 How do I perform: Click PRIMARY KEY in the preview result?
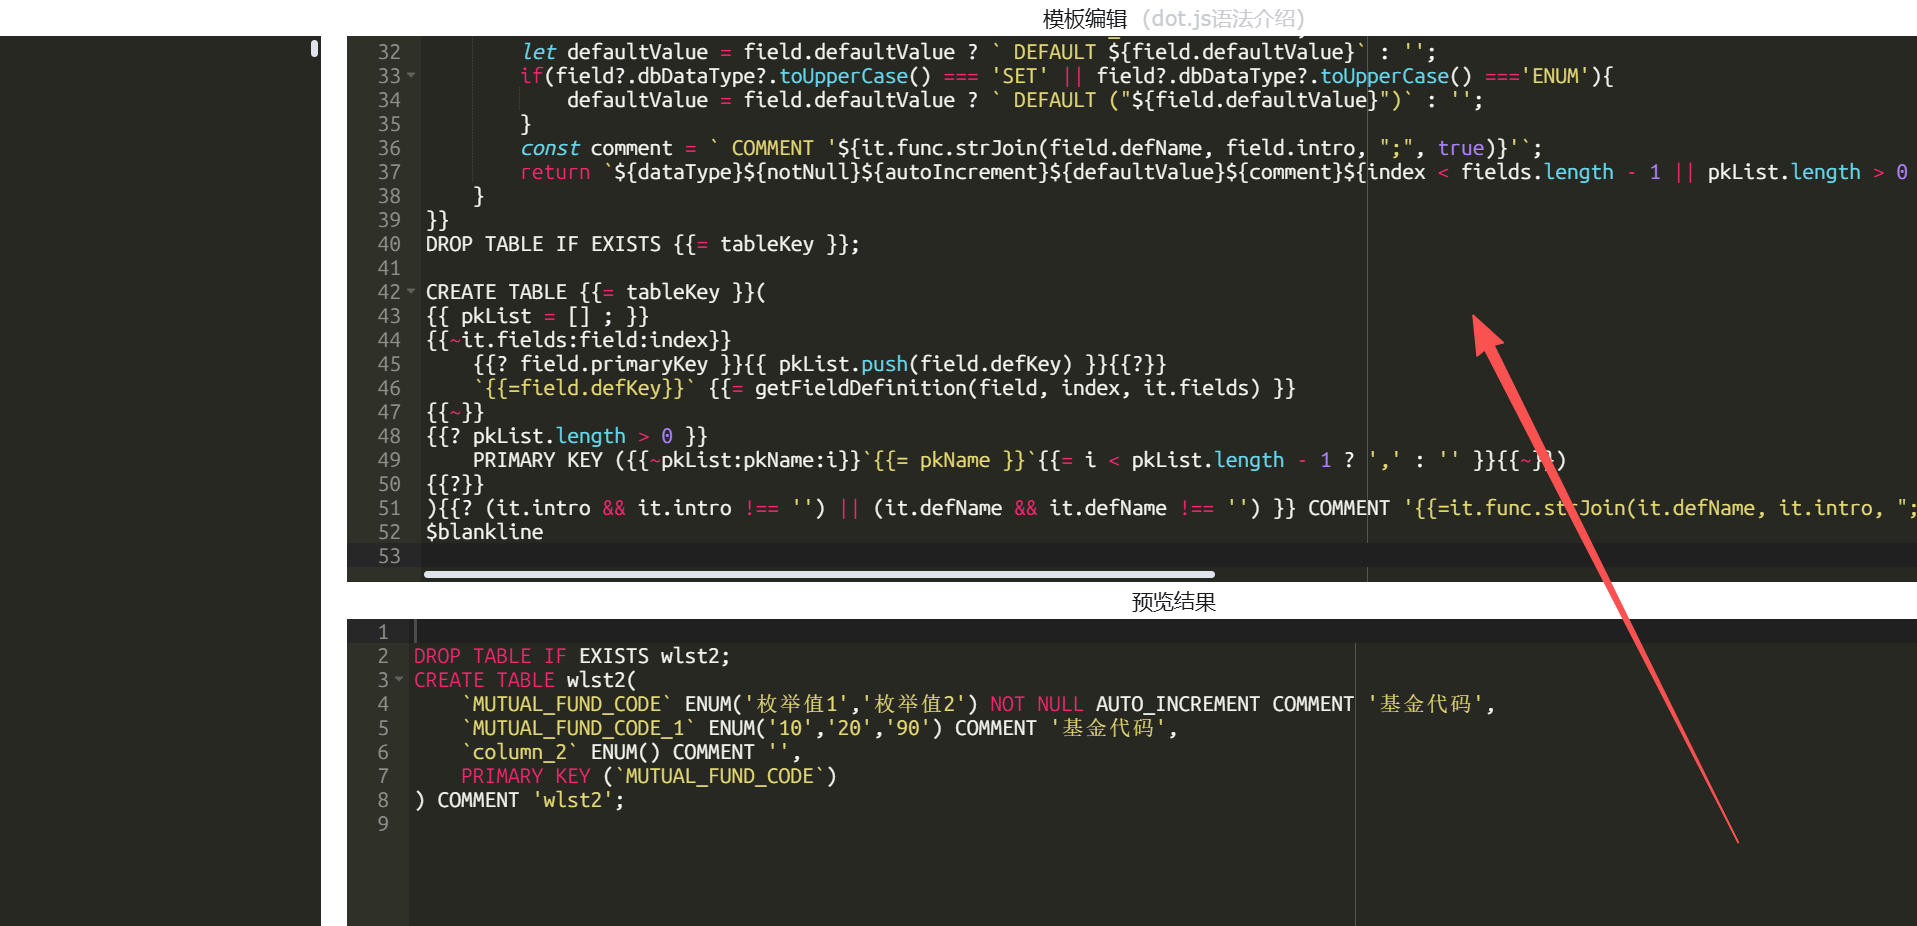click(525, 776)
